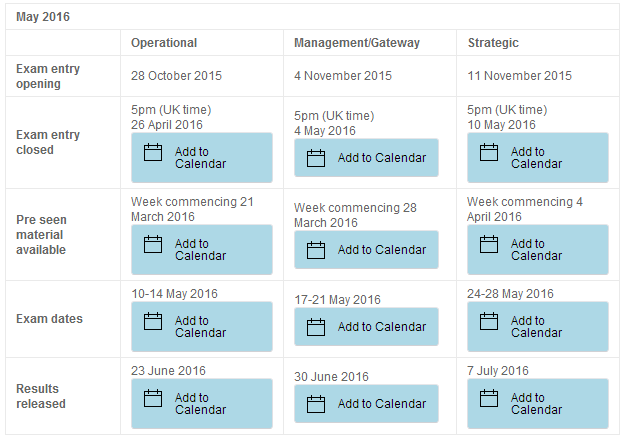The image size is (628, 439).
Task: Select the Strategic column header
Action: coord(493,43)
